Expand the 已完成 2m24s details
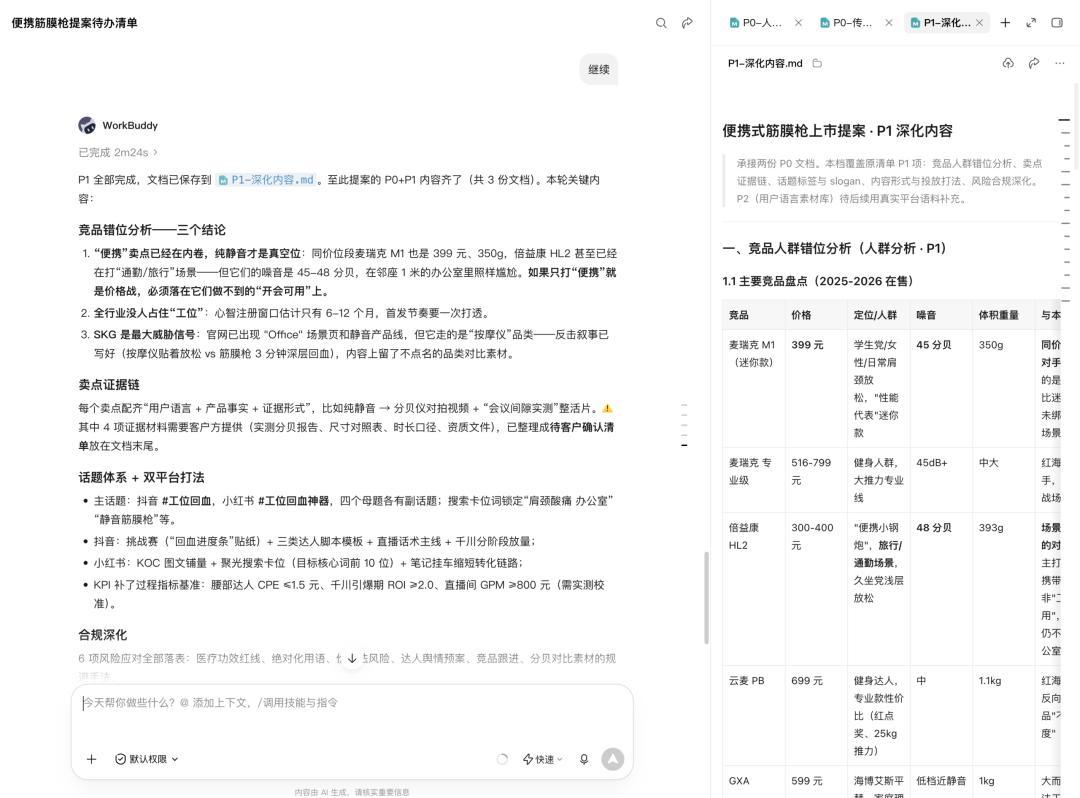Screen dimensions: 1080x798 [x=118, y=152]
